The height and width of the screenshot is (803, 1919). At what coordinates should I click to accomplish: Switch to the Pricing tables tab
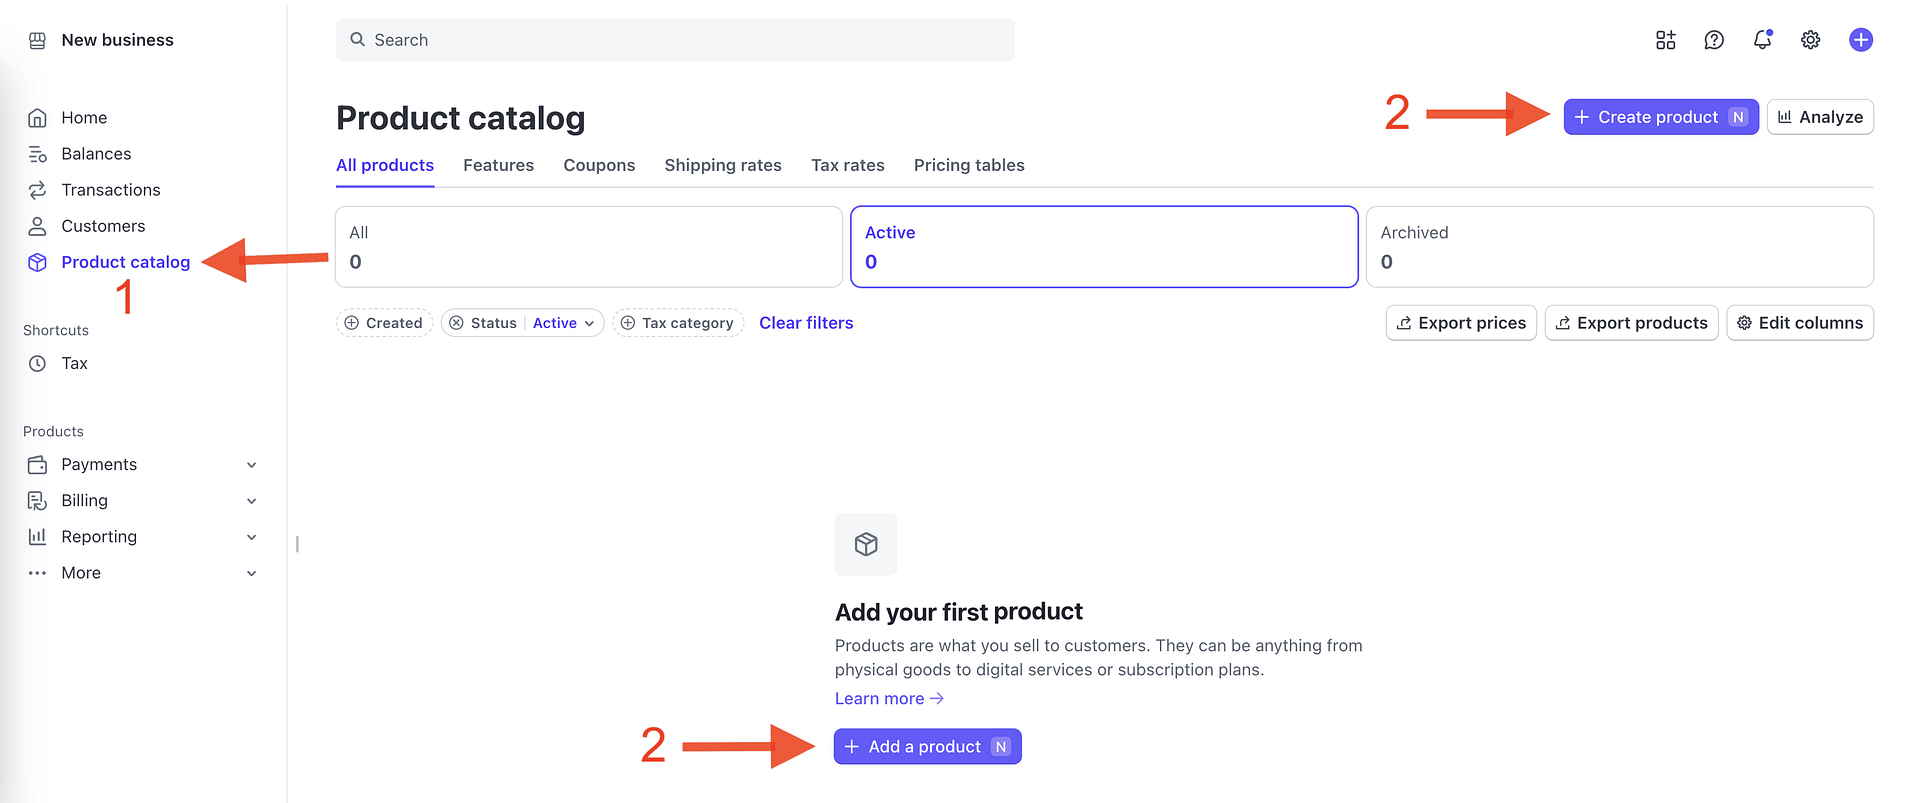point(968,166)
